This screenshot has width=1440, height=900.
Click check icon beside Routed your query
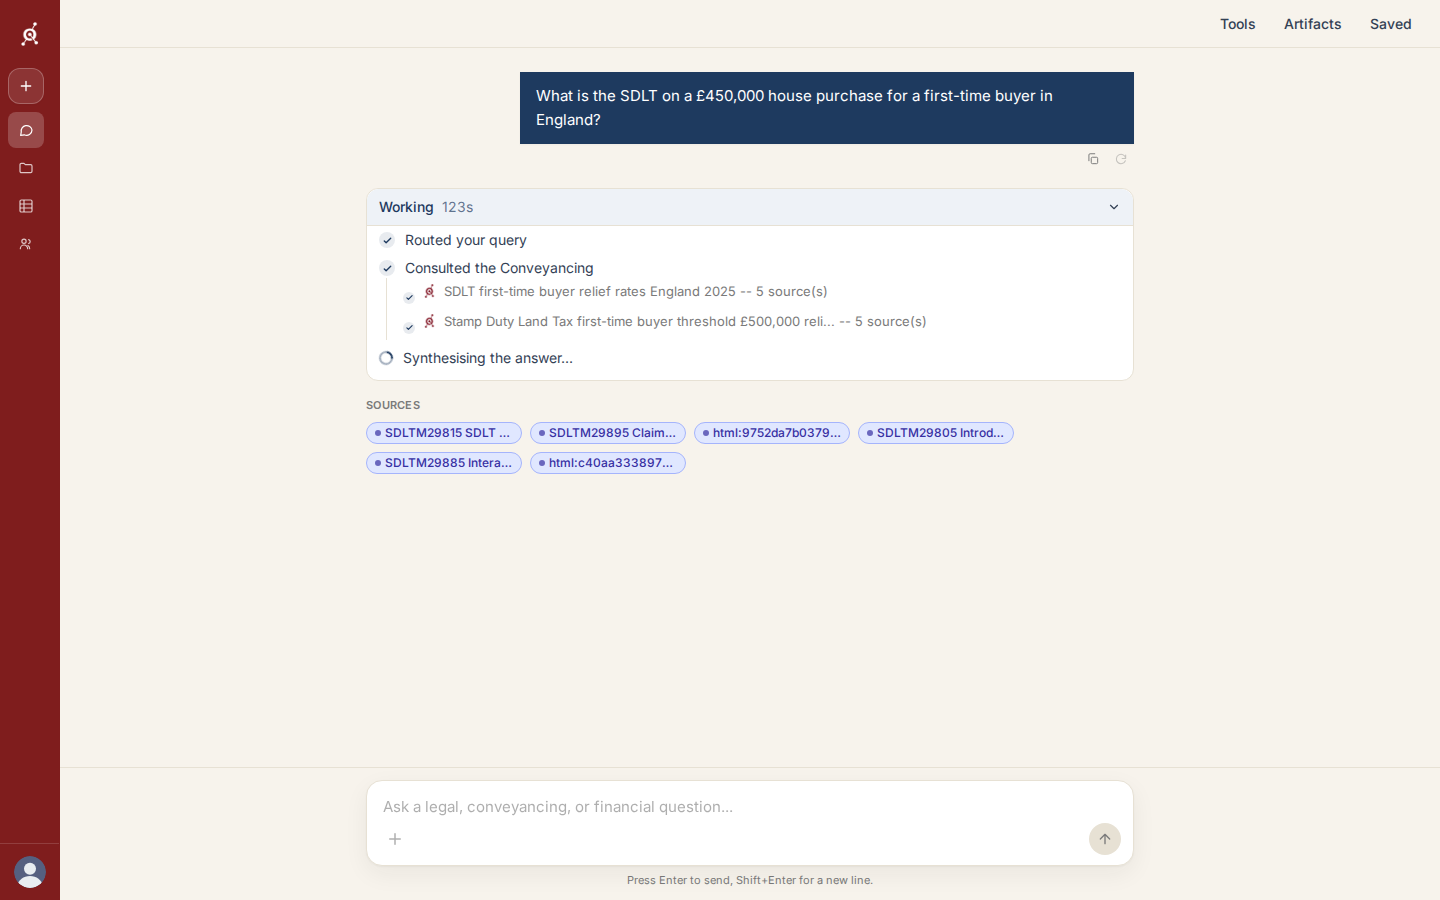pos(387,240)
